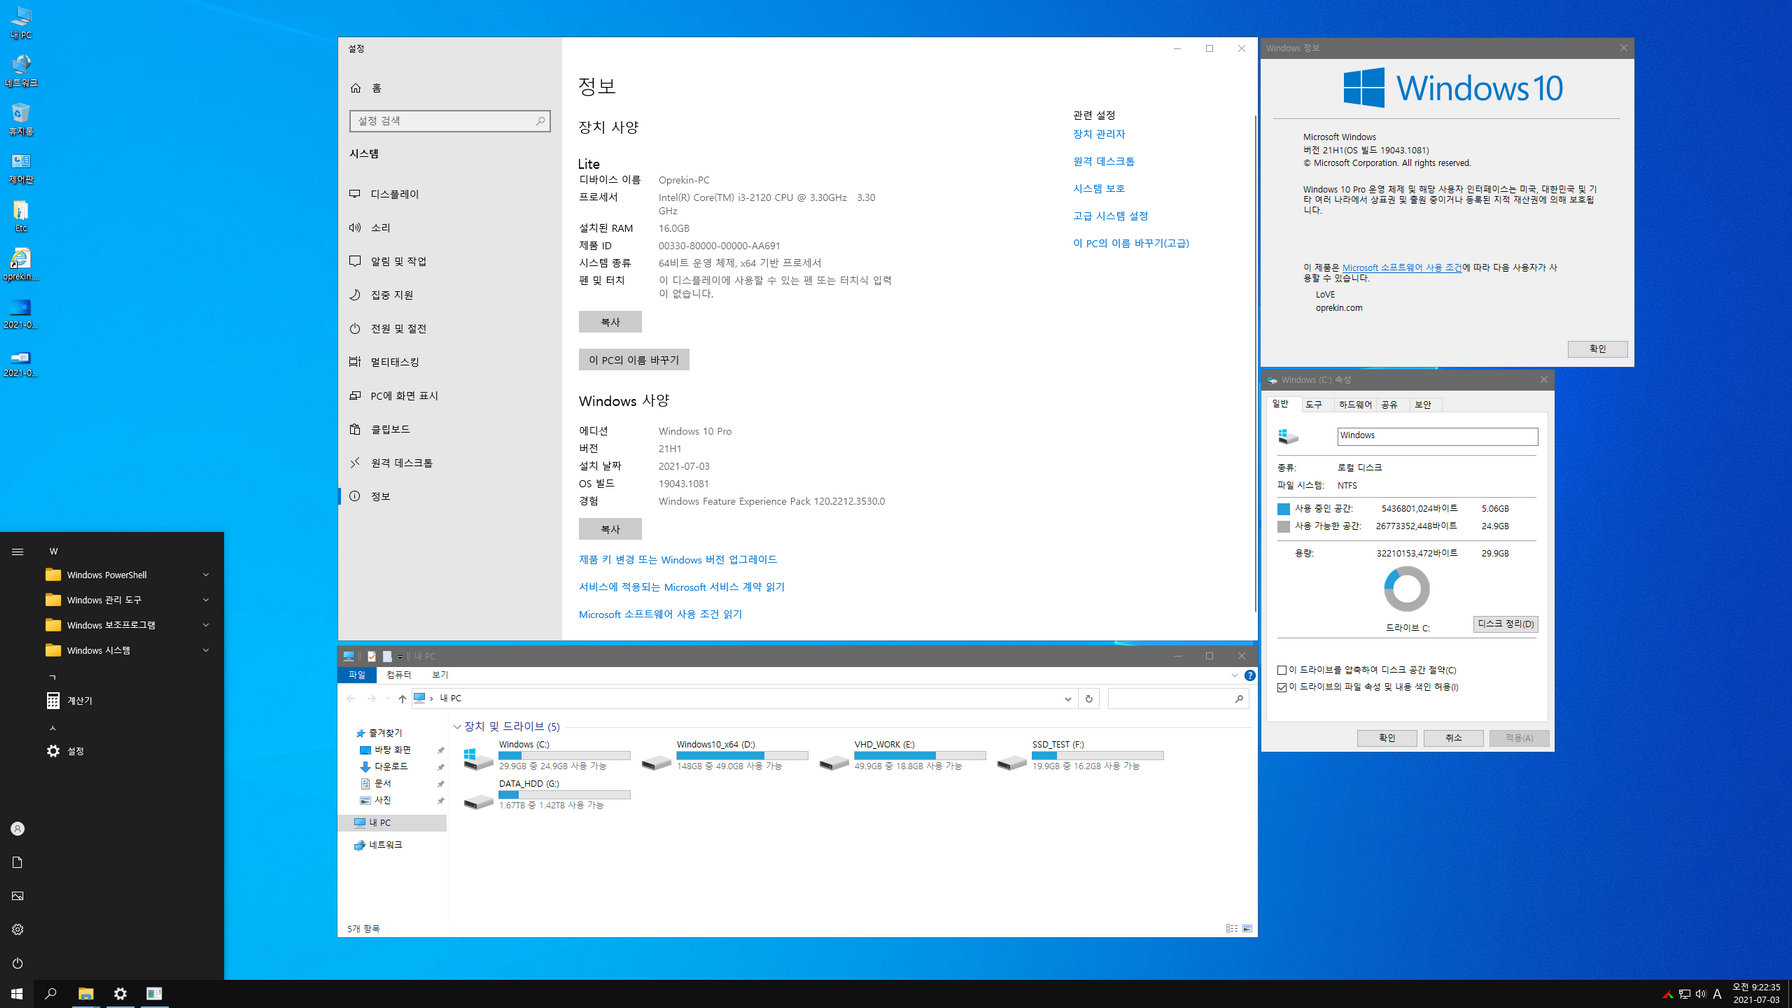
Task: Open the DATA_HDD (G:) drive in Explorer
Action: [x=546, y=794]
